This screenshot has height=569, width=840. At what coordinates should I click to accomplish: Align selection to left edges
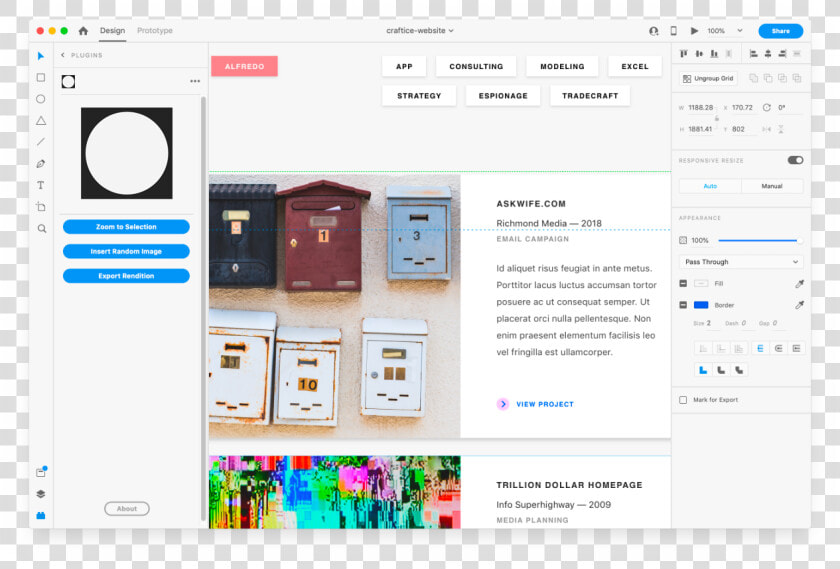click(x=753, y=54)
